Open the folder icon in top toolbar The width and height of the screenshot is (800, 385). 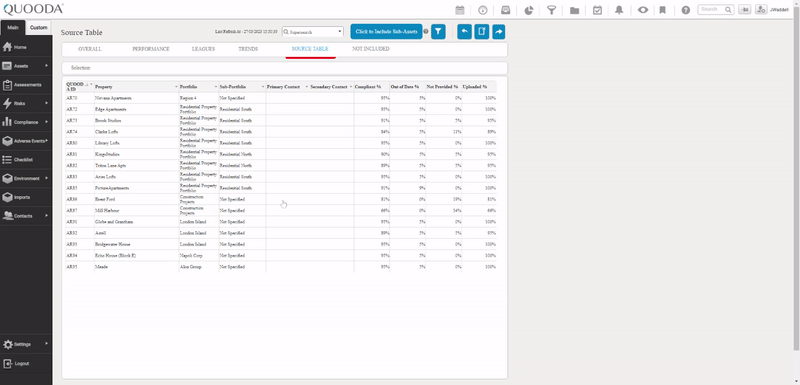(574, 10)
